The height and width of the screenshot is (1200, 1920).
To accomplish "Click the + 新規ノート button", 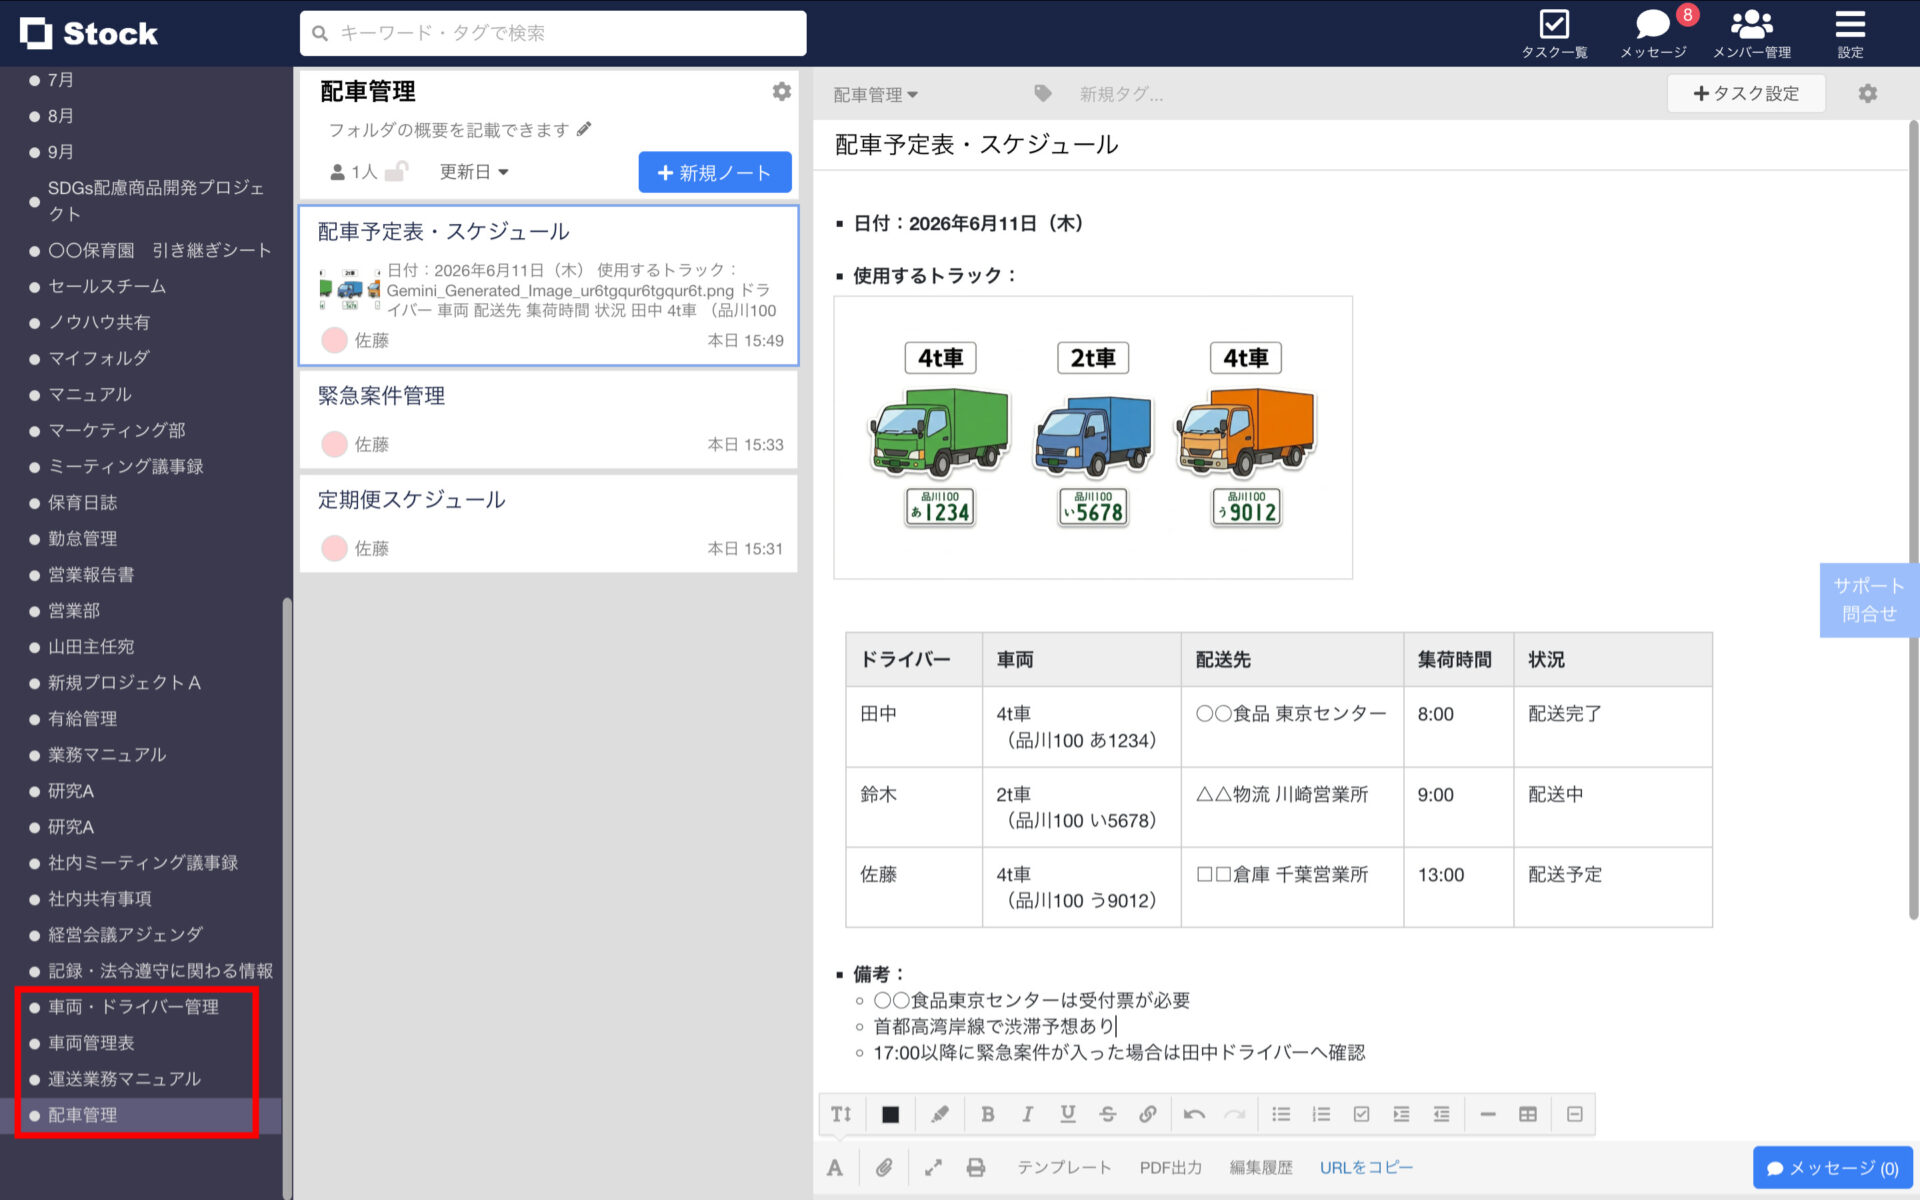I will coord(715,172).
